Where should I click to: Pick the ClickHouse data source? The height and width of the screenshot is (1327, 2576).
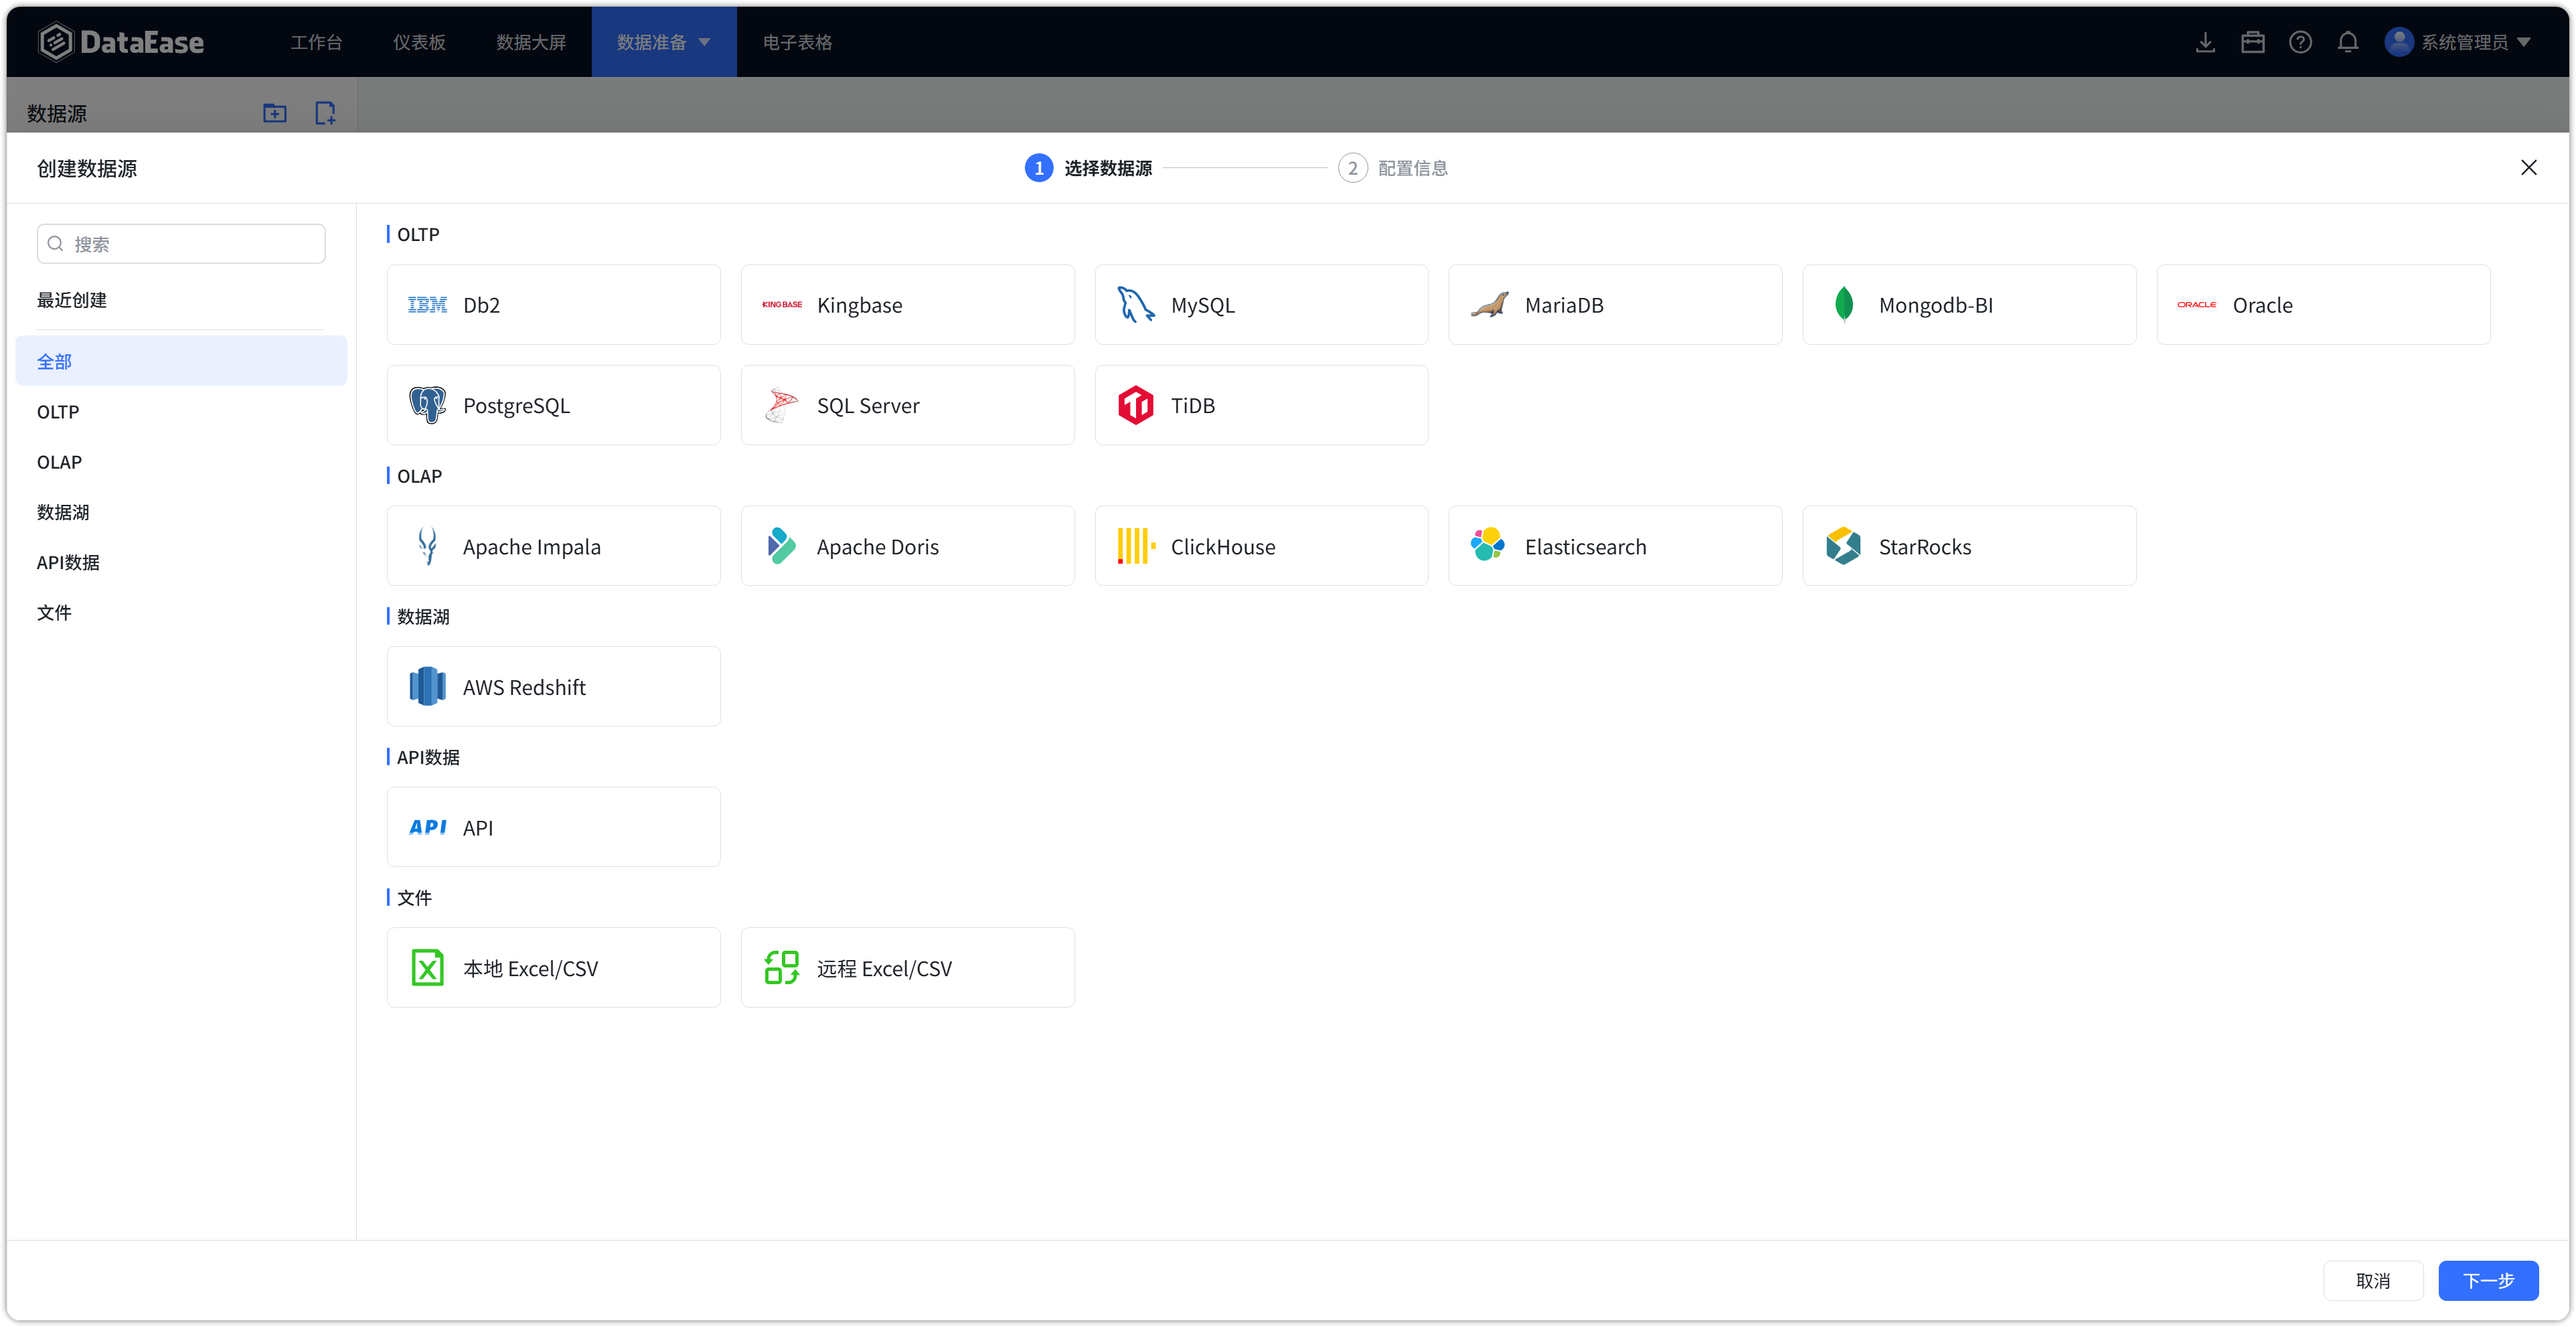click(1261, 546)
